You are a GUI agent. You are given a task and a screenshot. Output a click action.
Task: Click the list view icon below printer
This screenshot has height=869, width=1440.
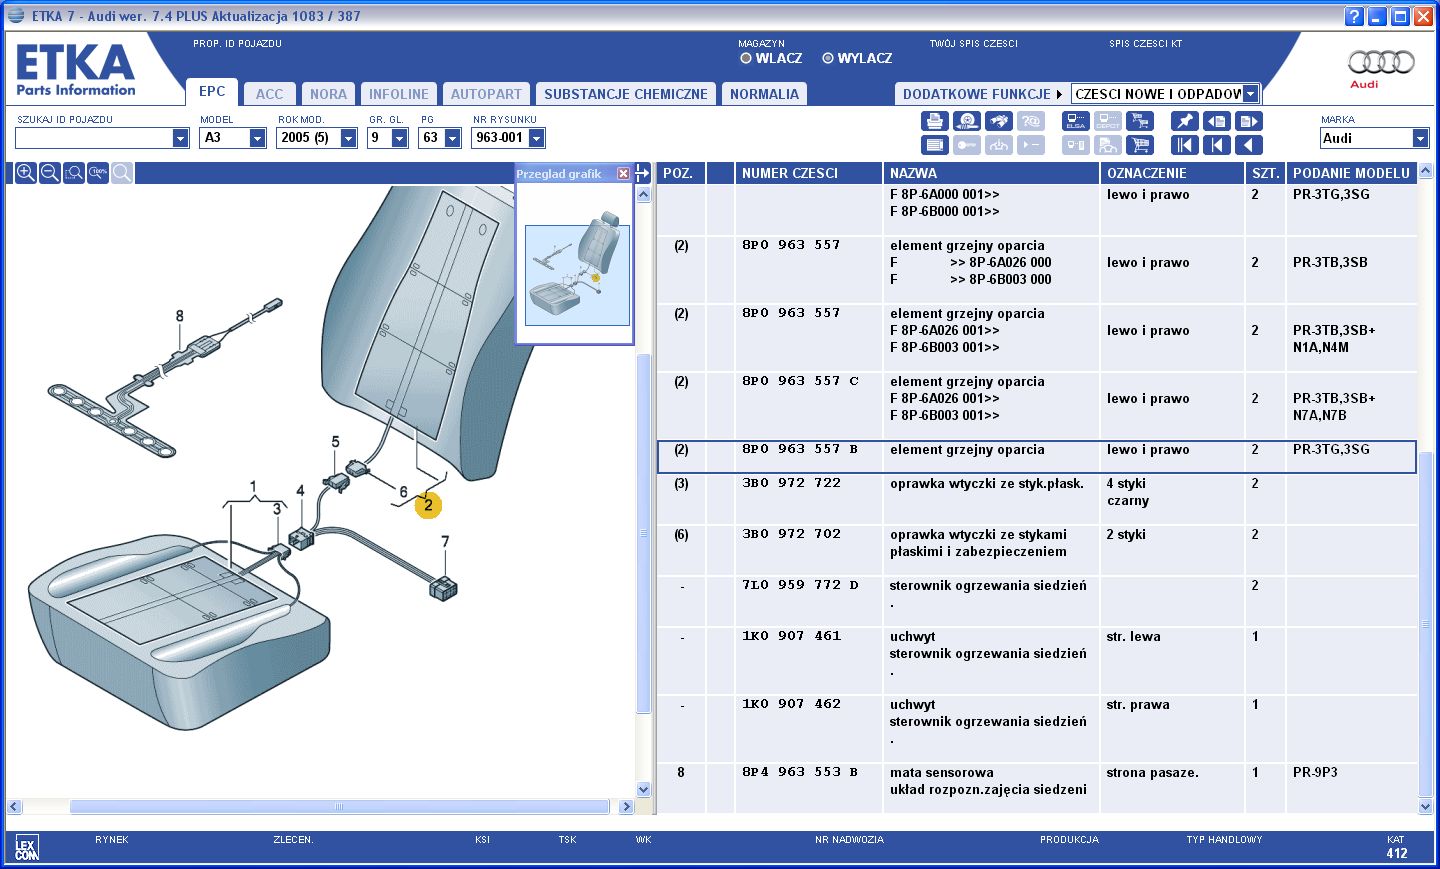pyautogui.click(x=934, y=145)
